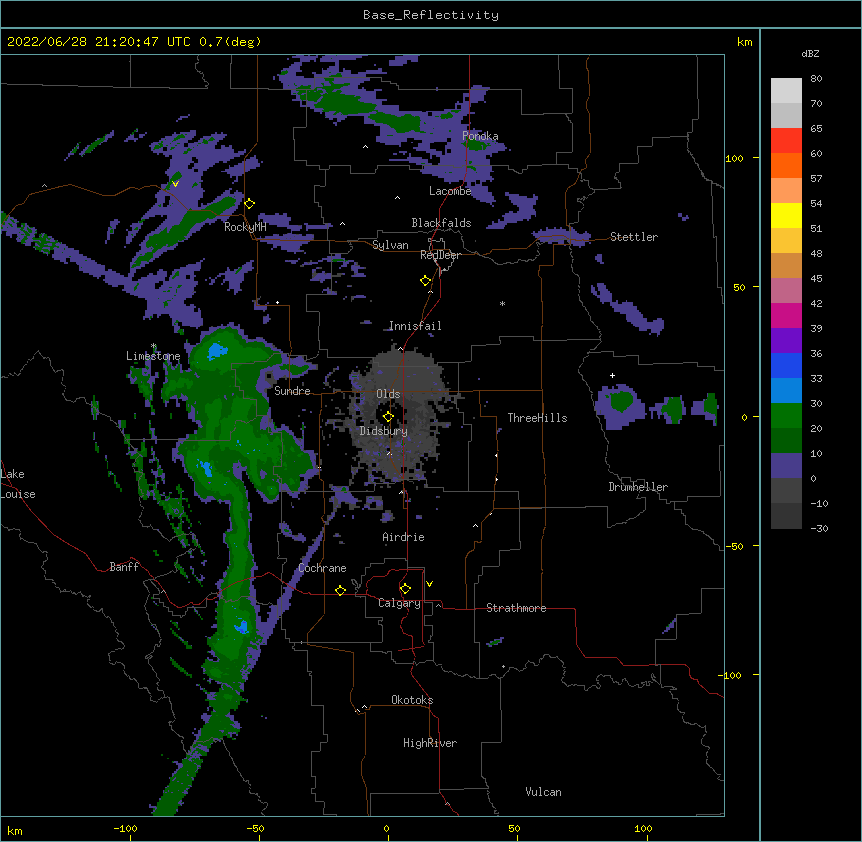Click the asterisk marker northeast of Innisfail
Screen dimensions: 862x842
pos(502,303)
